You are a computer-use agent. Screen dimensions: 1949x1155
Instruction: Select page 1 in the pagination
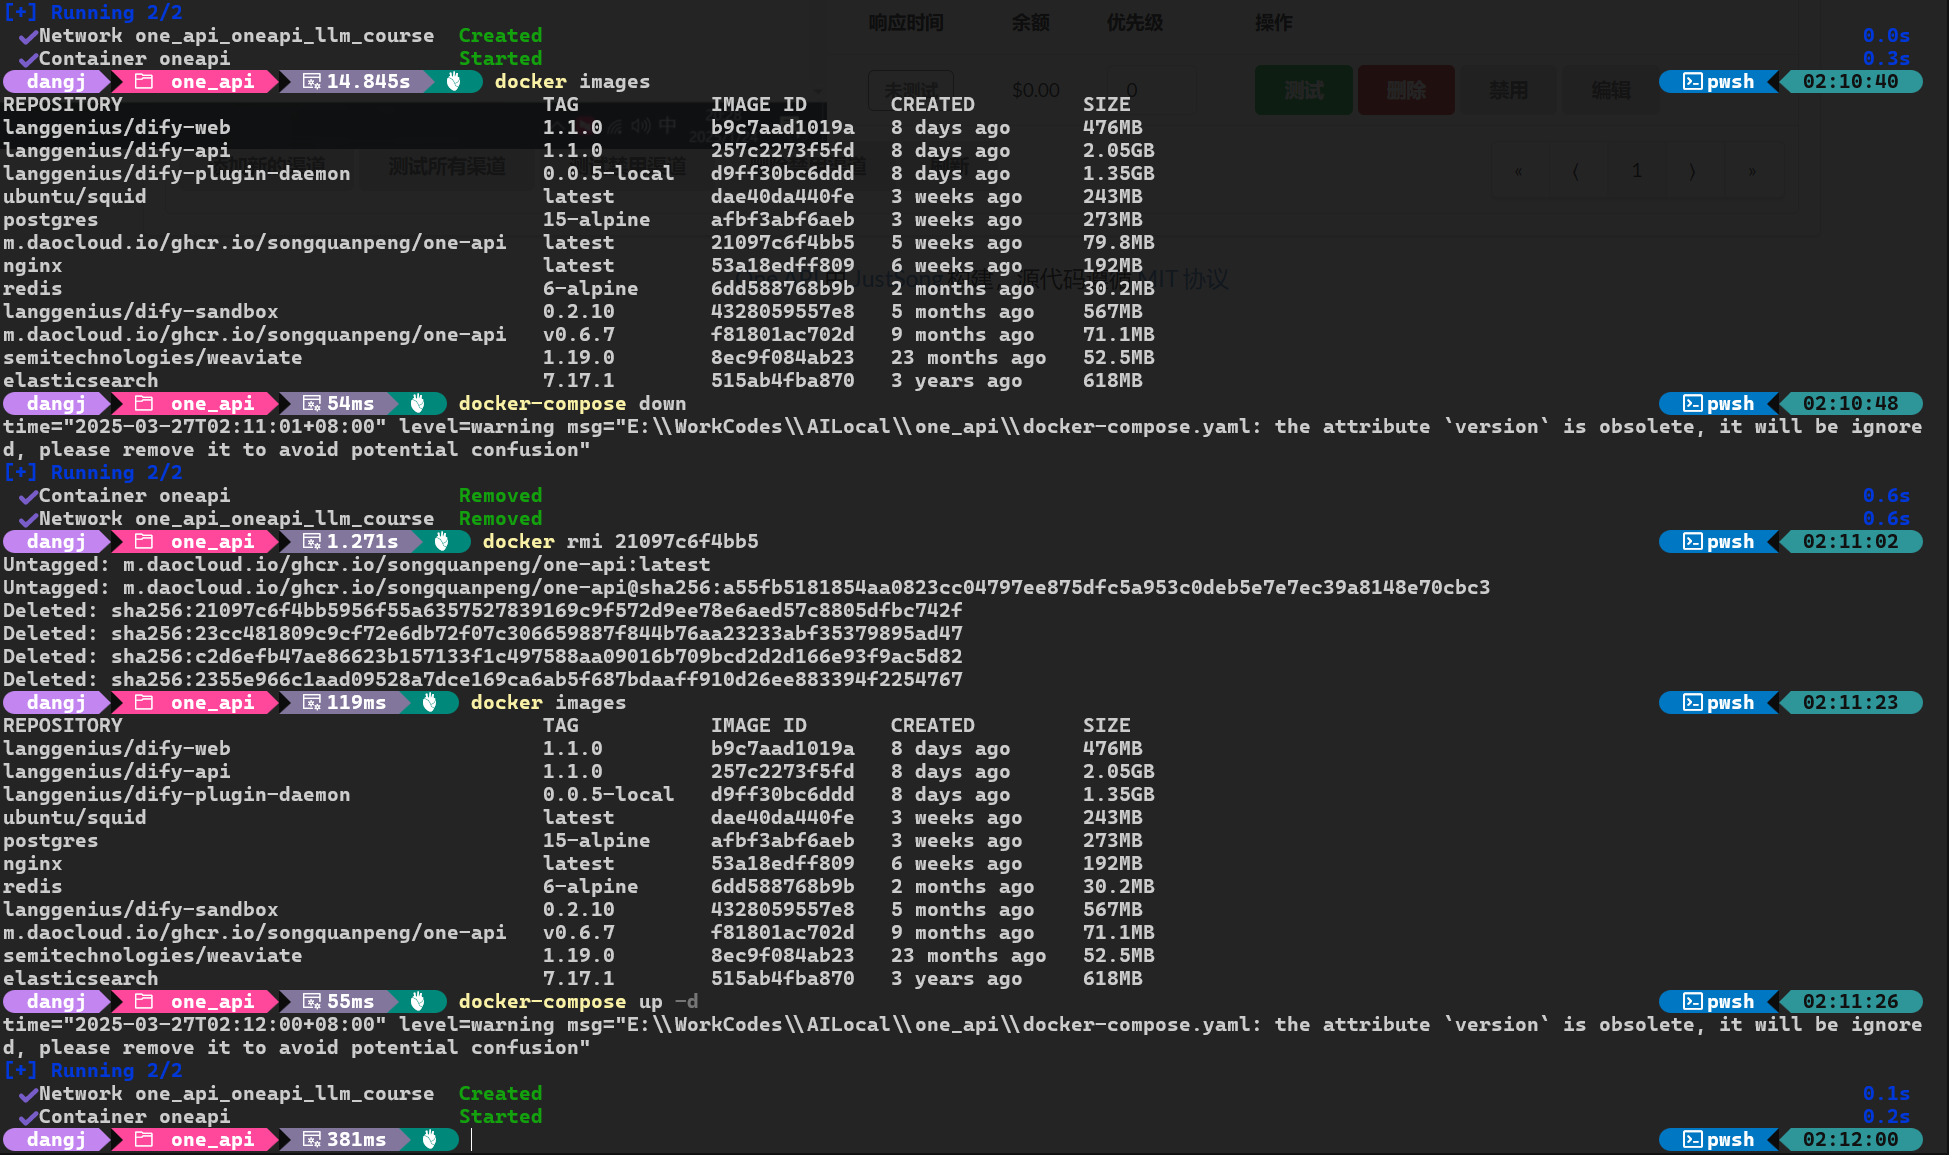point(1636,171)
